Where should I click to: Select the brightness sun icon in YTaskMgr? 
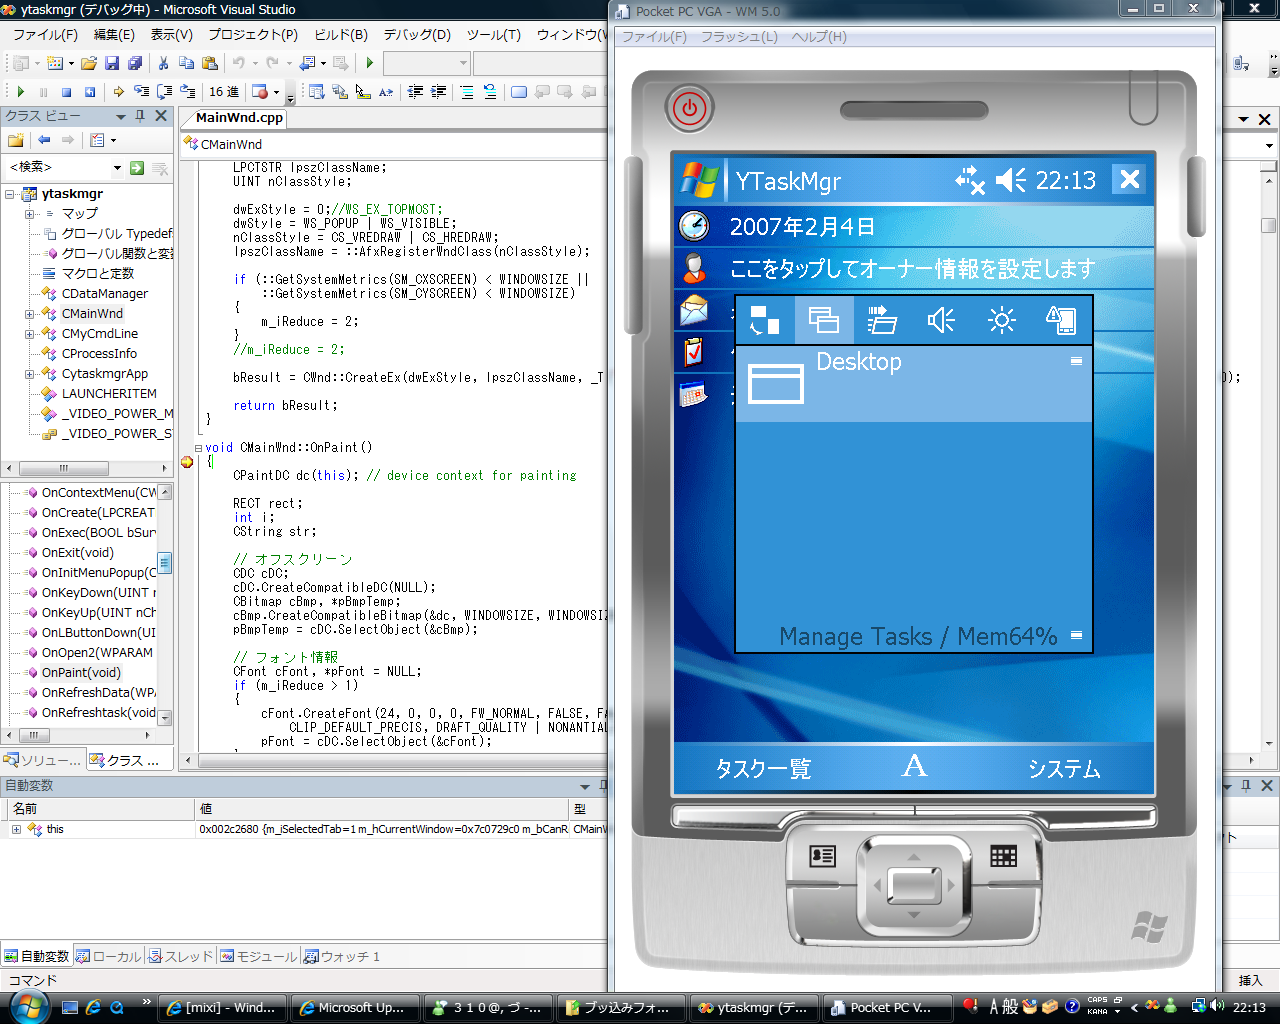pos(1001,320)
